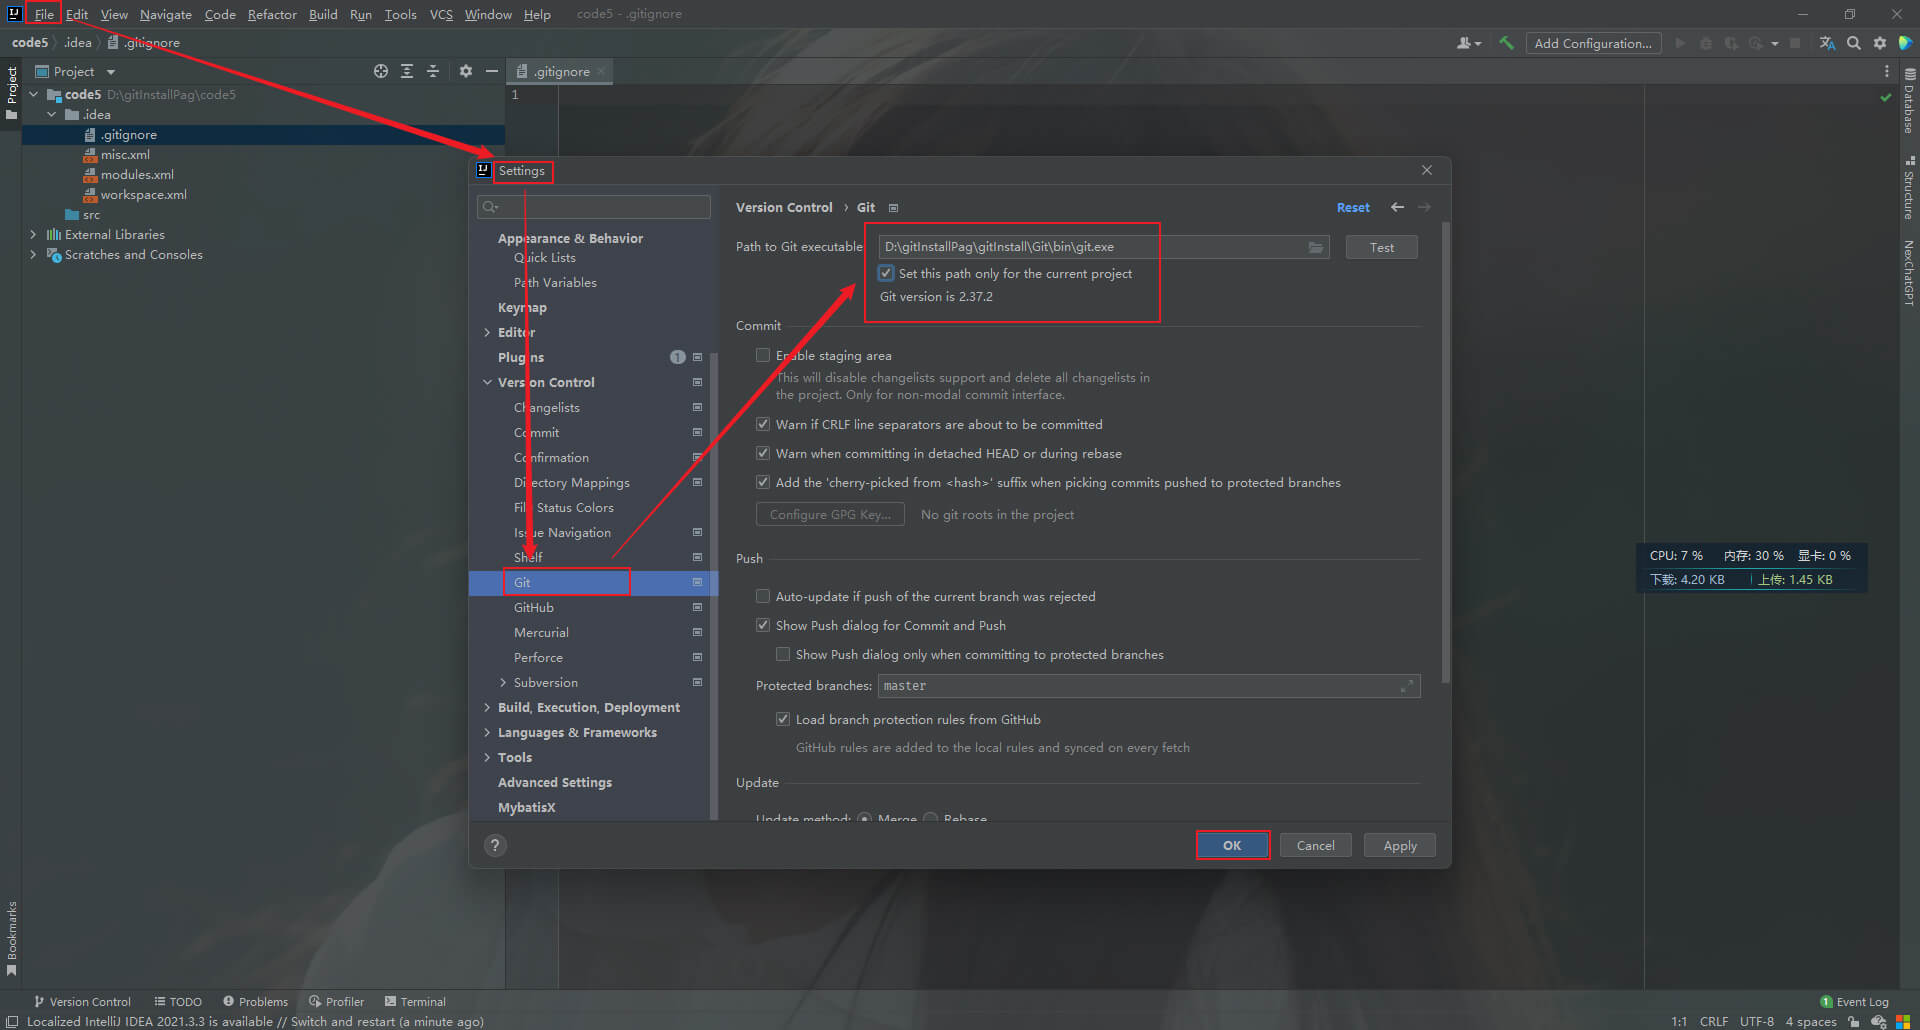Click the Settings search field
The width and height of the screenshot is (1920, 1030).
pyautogui.click(x=594, y=207)
